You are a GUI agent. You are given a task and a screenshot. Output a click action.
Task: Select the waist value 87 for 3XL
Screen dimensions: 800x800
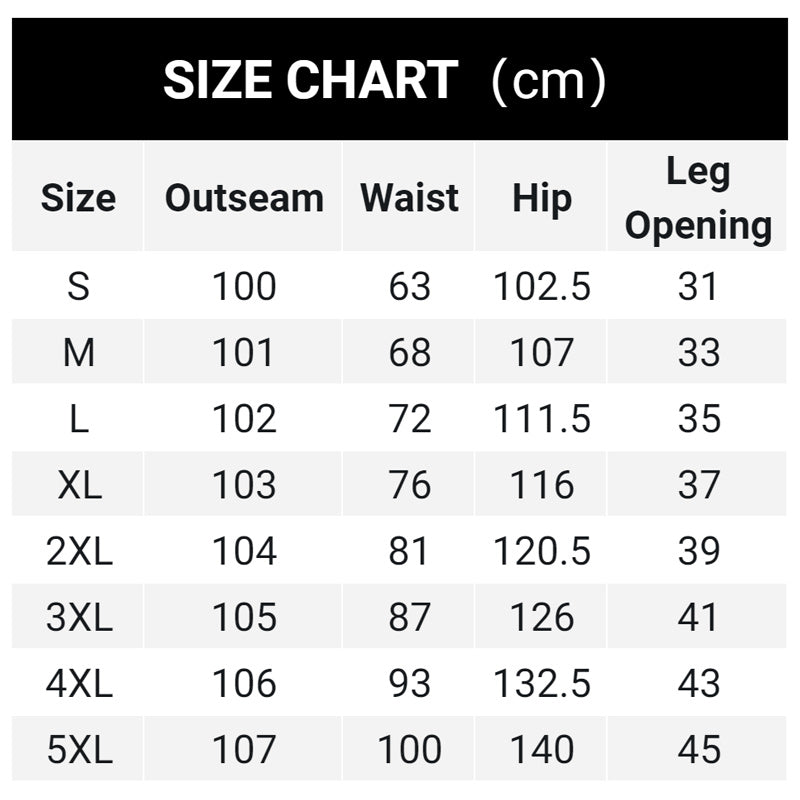click(x=410, y=617)
